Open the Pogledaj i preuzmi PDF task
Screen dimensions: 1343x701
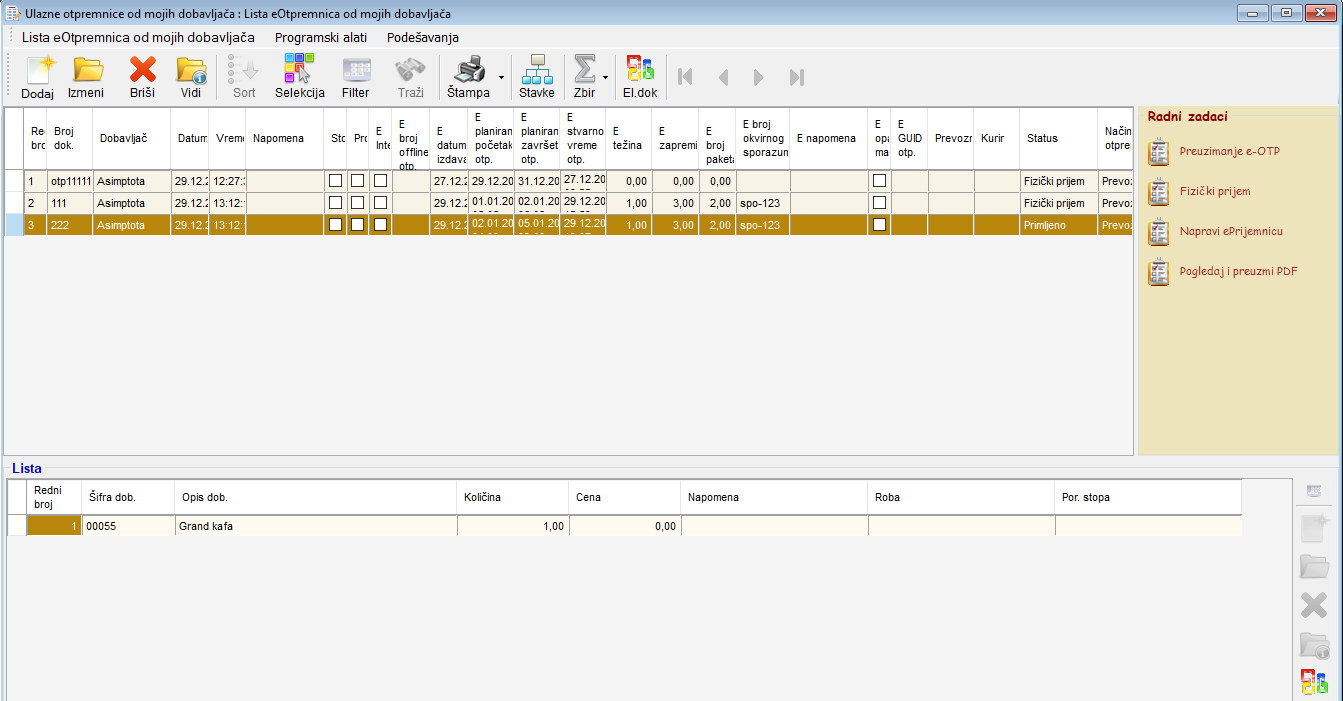(x=1238, y=271)
